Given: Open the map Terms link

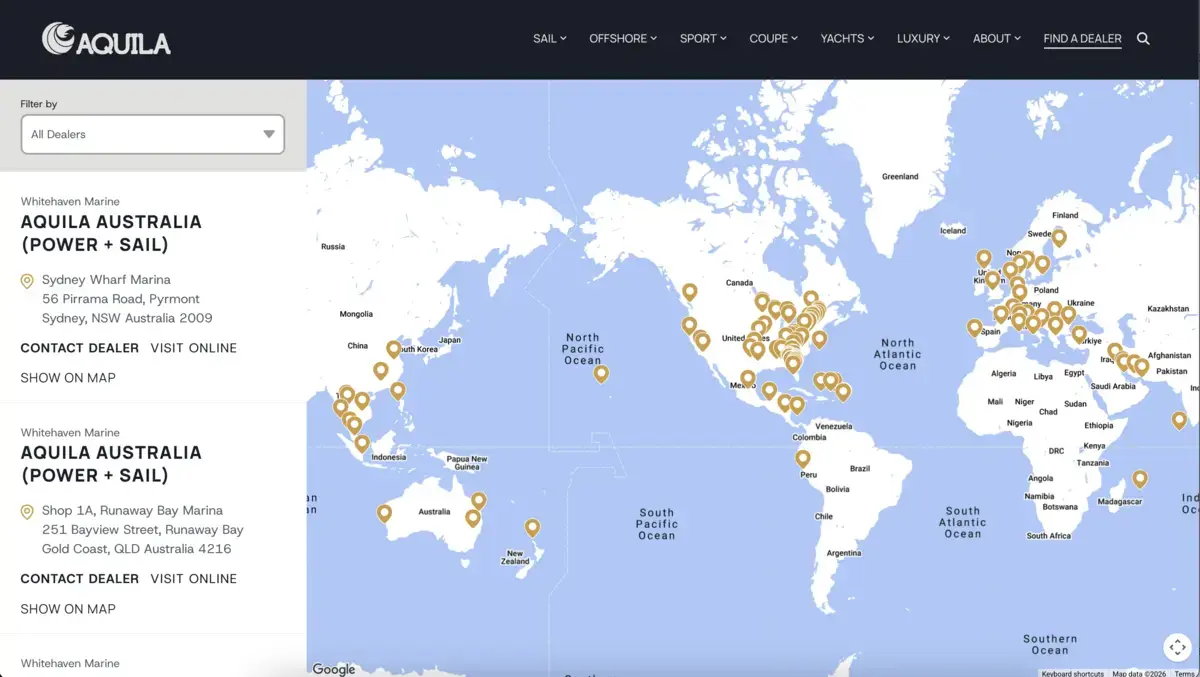Looking at the screenshot, I should [x=1184, y=673].
